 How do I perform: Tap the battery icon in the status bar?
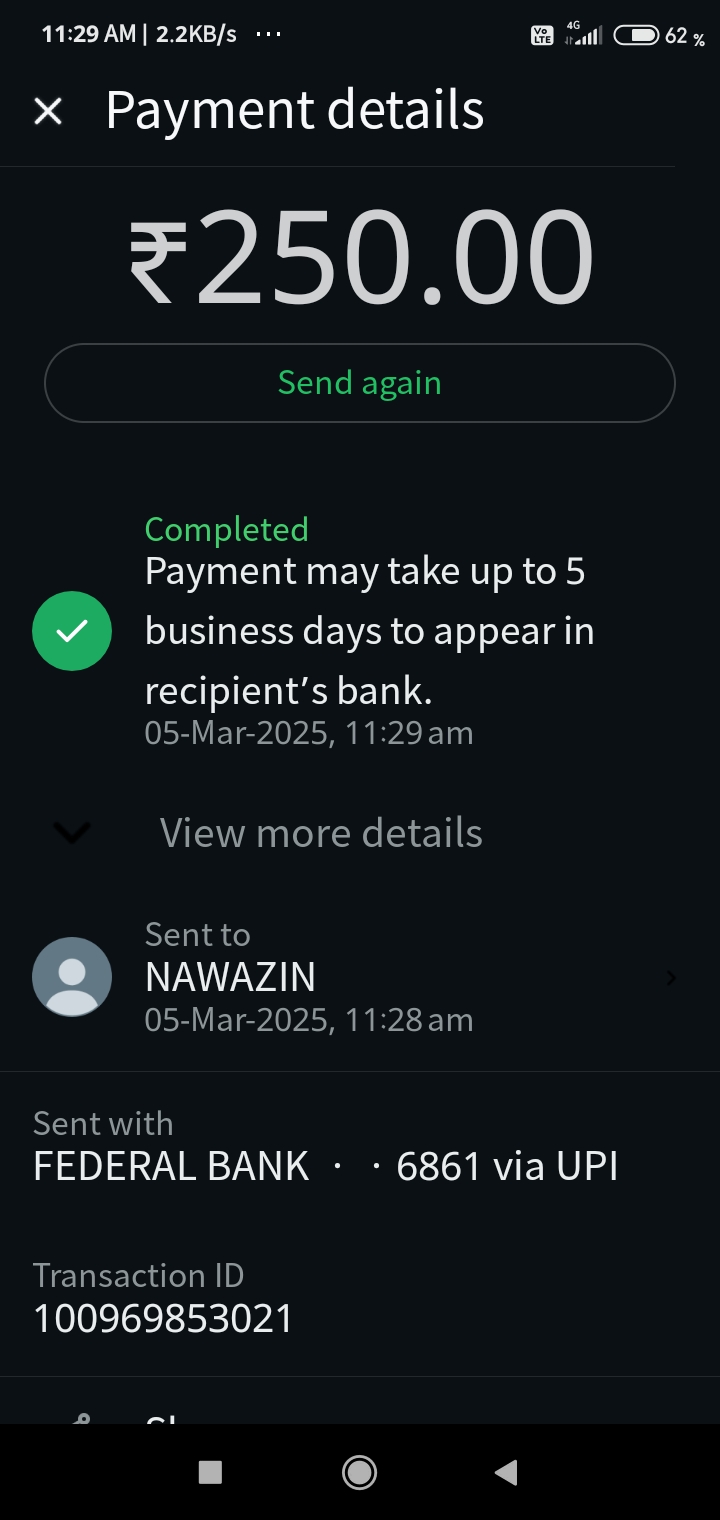pyautogui.click(x=636, y=36)
